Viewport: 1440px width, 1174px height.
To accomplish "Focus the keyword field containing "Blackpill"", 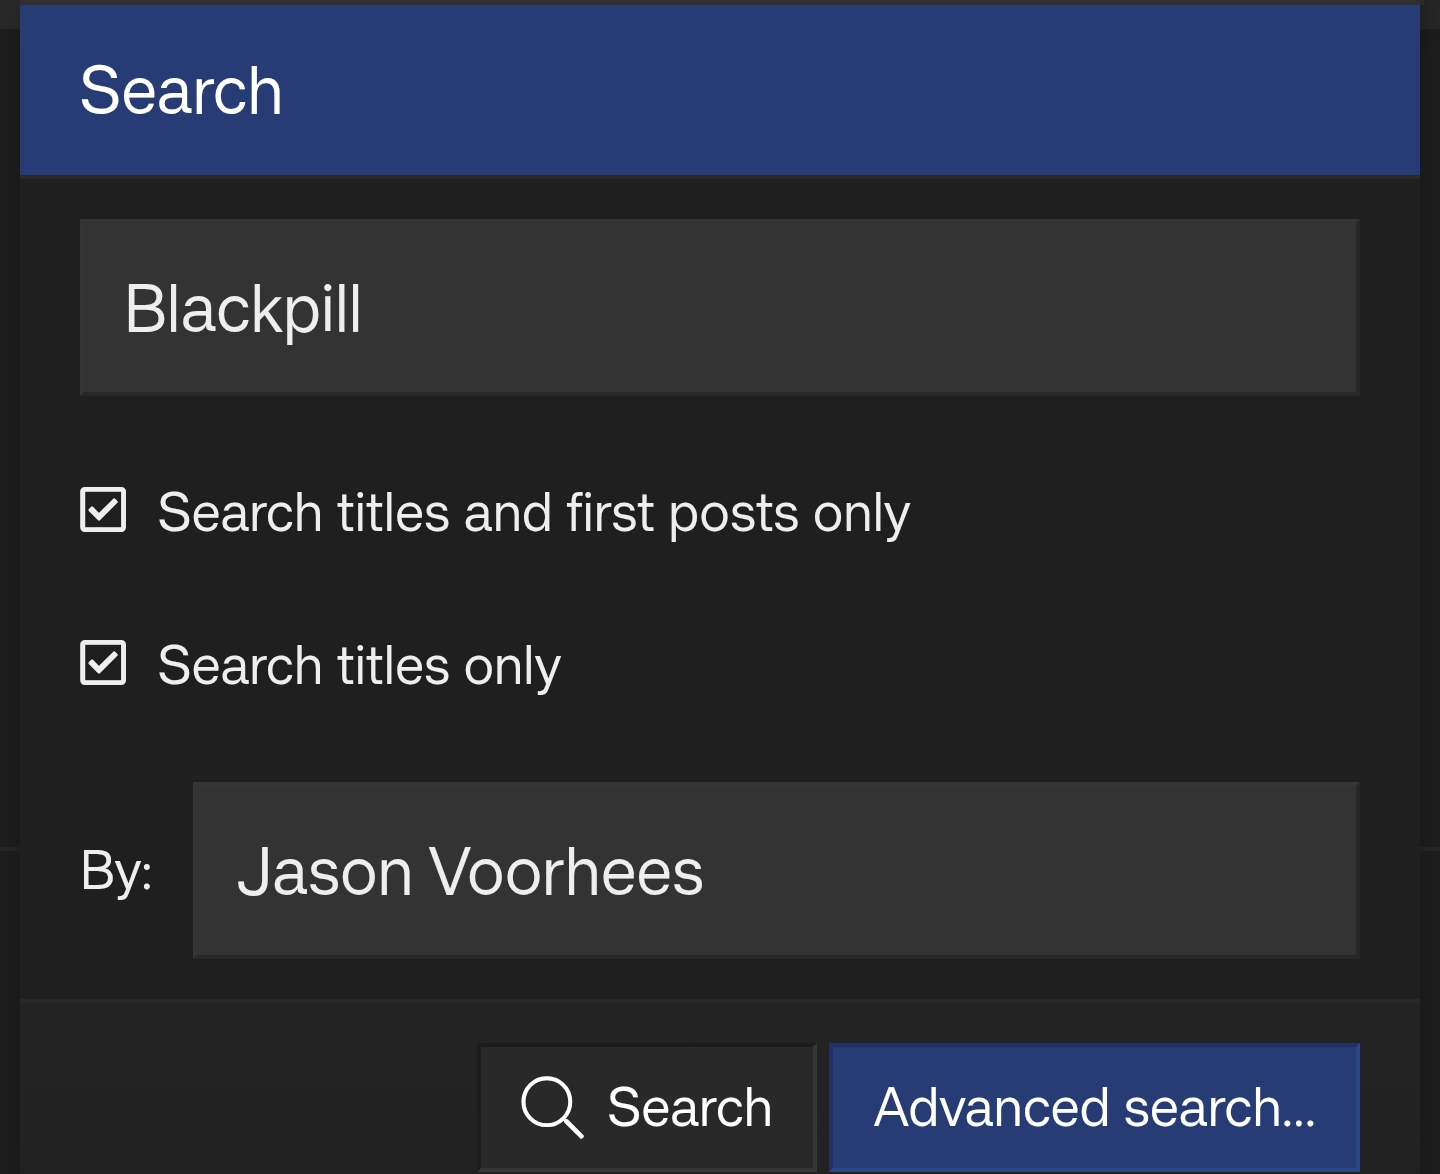I will click(718, 307).
